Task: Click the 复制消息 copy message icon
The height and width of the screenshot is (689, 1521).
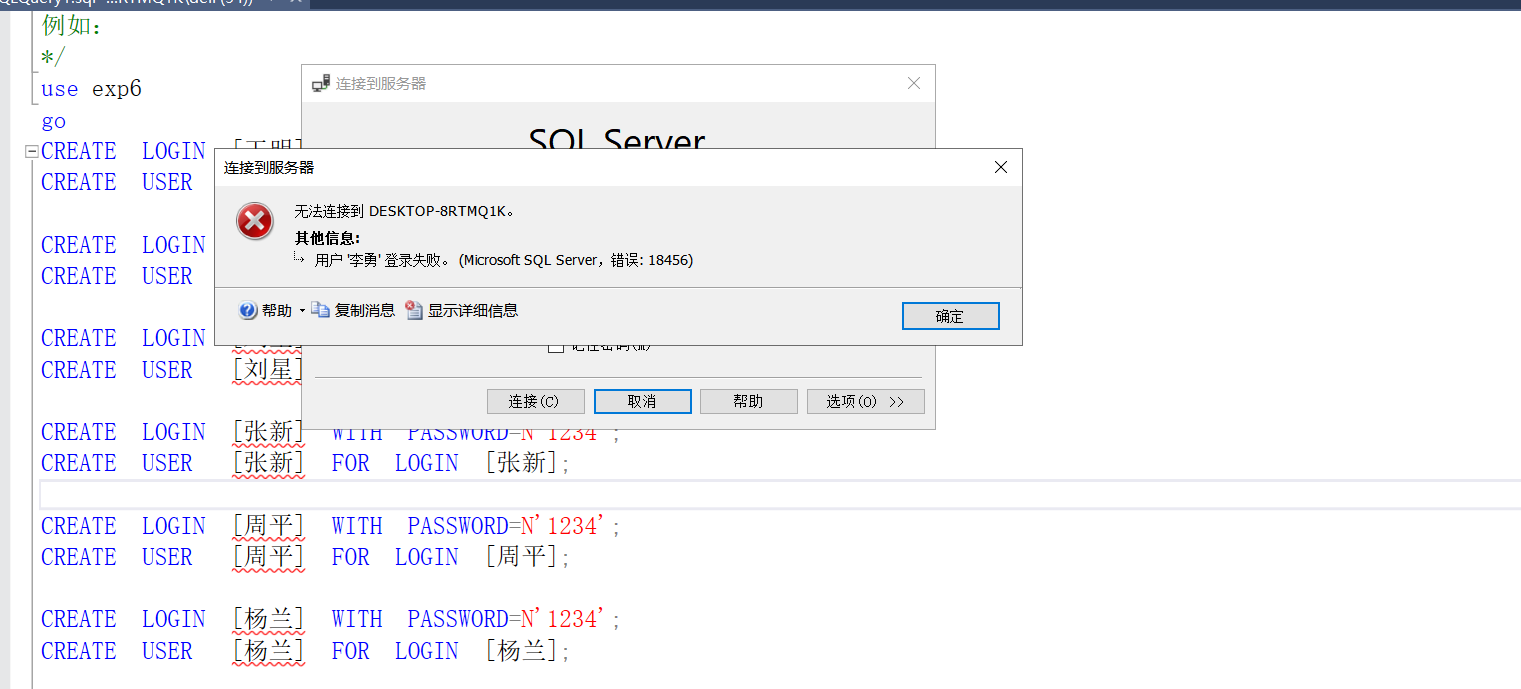Action: click(x=320, y=310)
